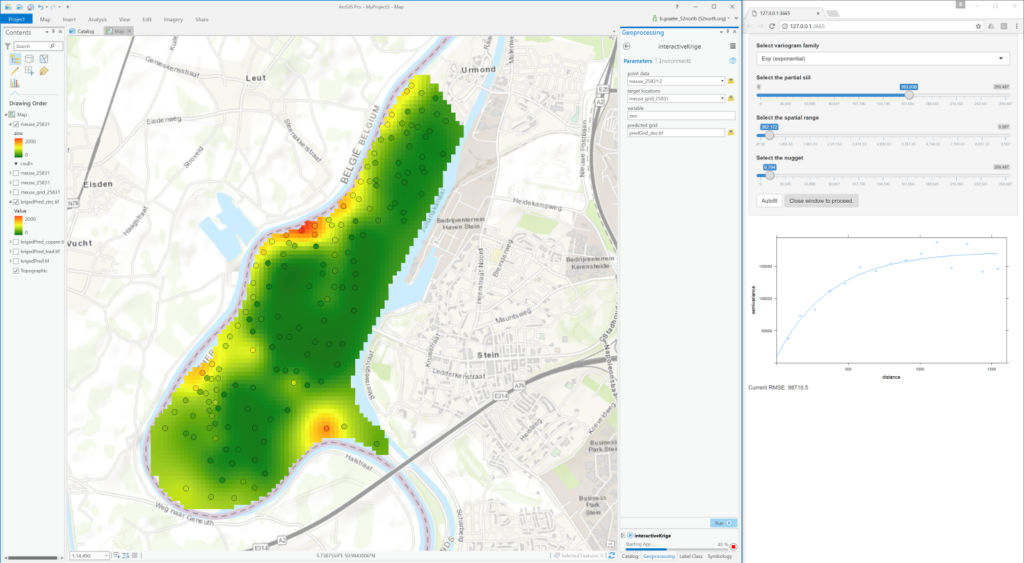Click List By Data Source icon
1024x563 pixels.
coord(29,59)
